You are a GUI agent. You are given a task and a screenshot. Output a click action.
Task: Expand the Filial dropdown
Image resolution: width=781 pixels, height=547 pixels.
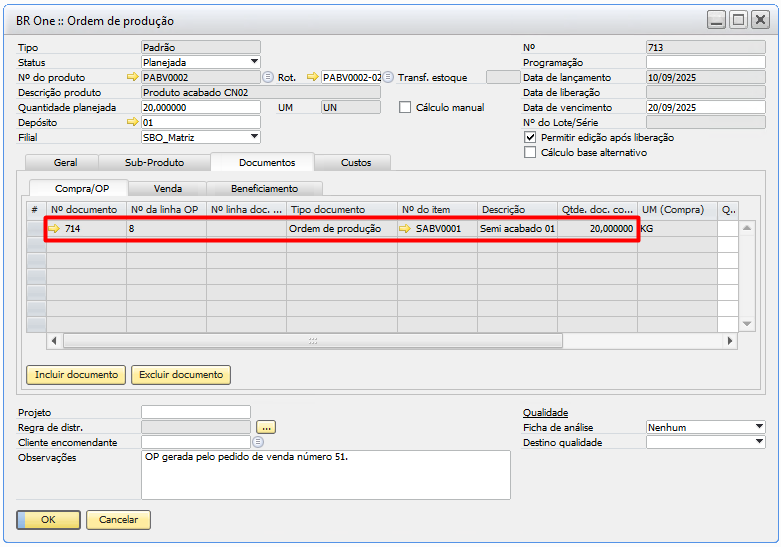(x=254, y=137)
